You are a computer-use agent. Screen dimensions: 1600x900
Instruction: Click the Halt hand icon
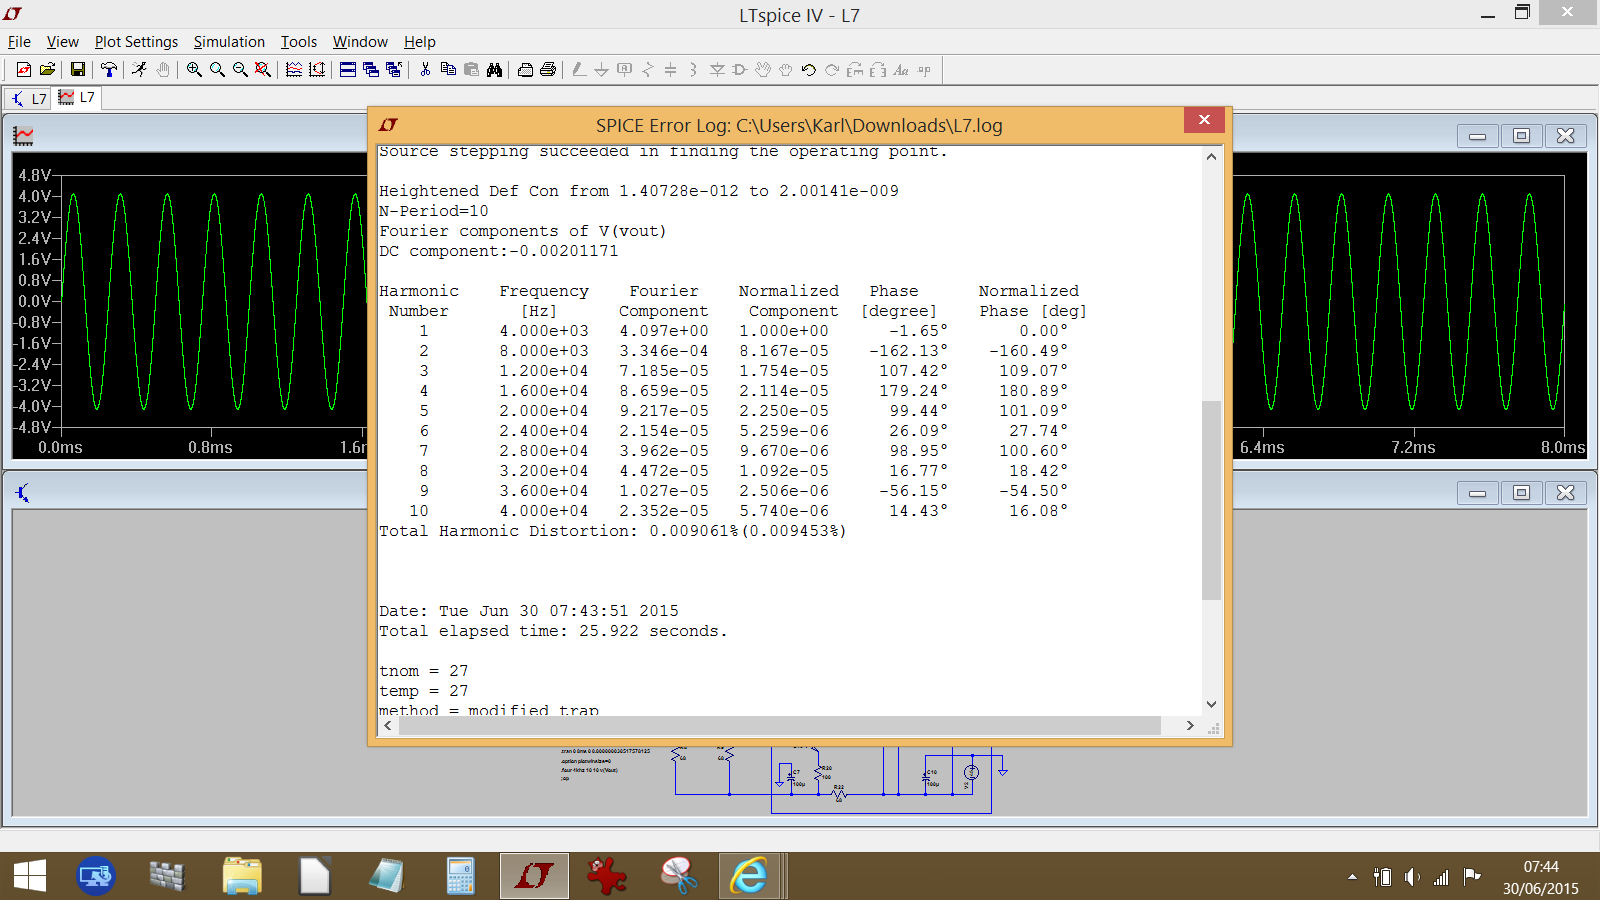point(163,70)
